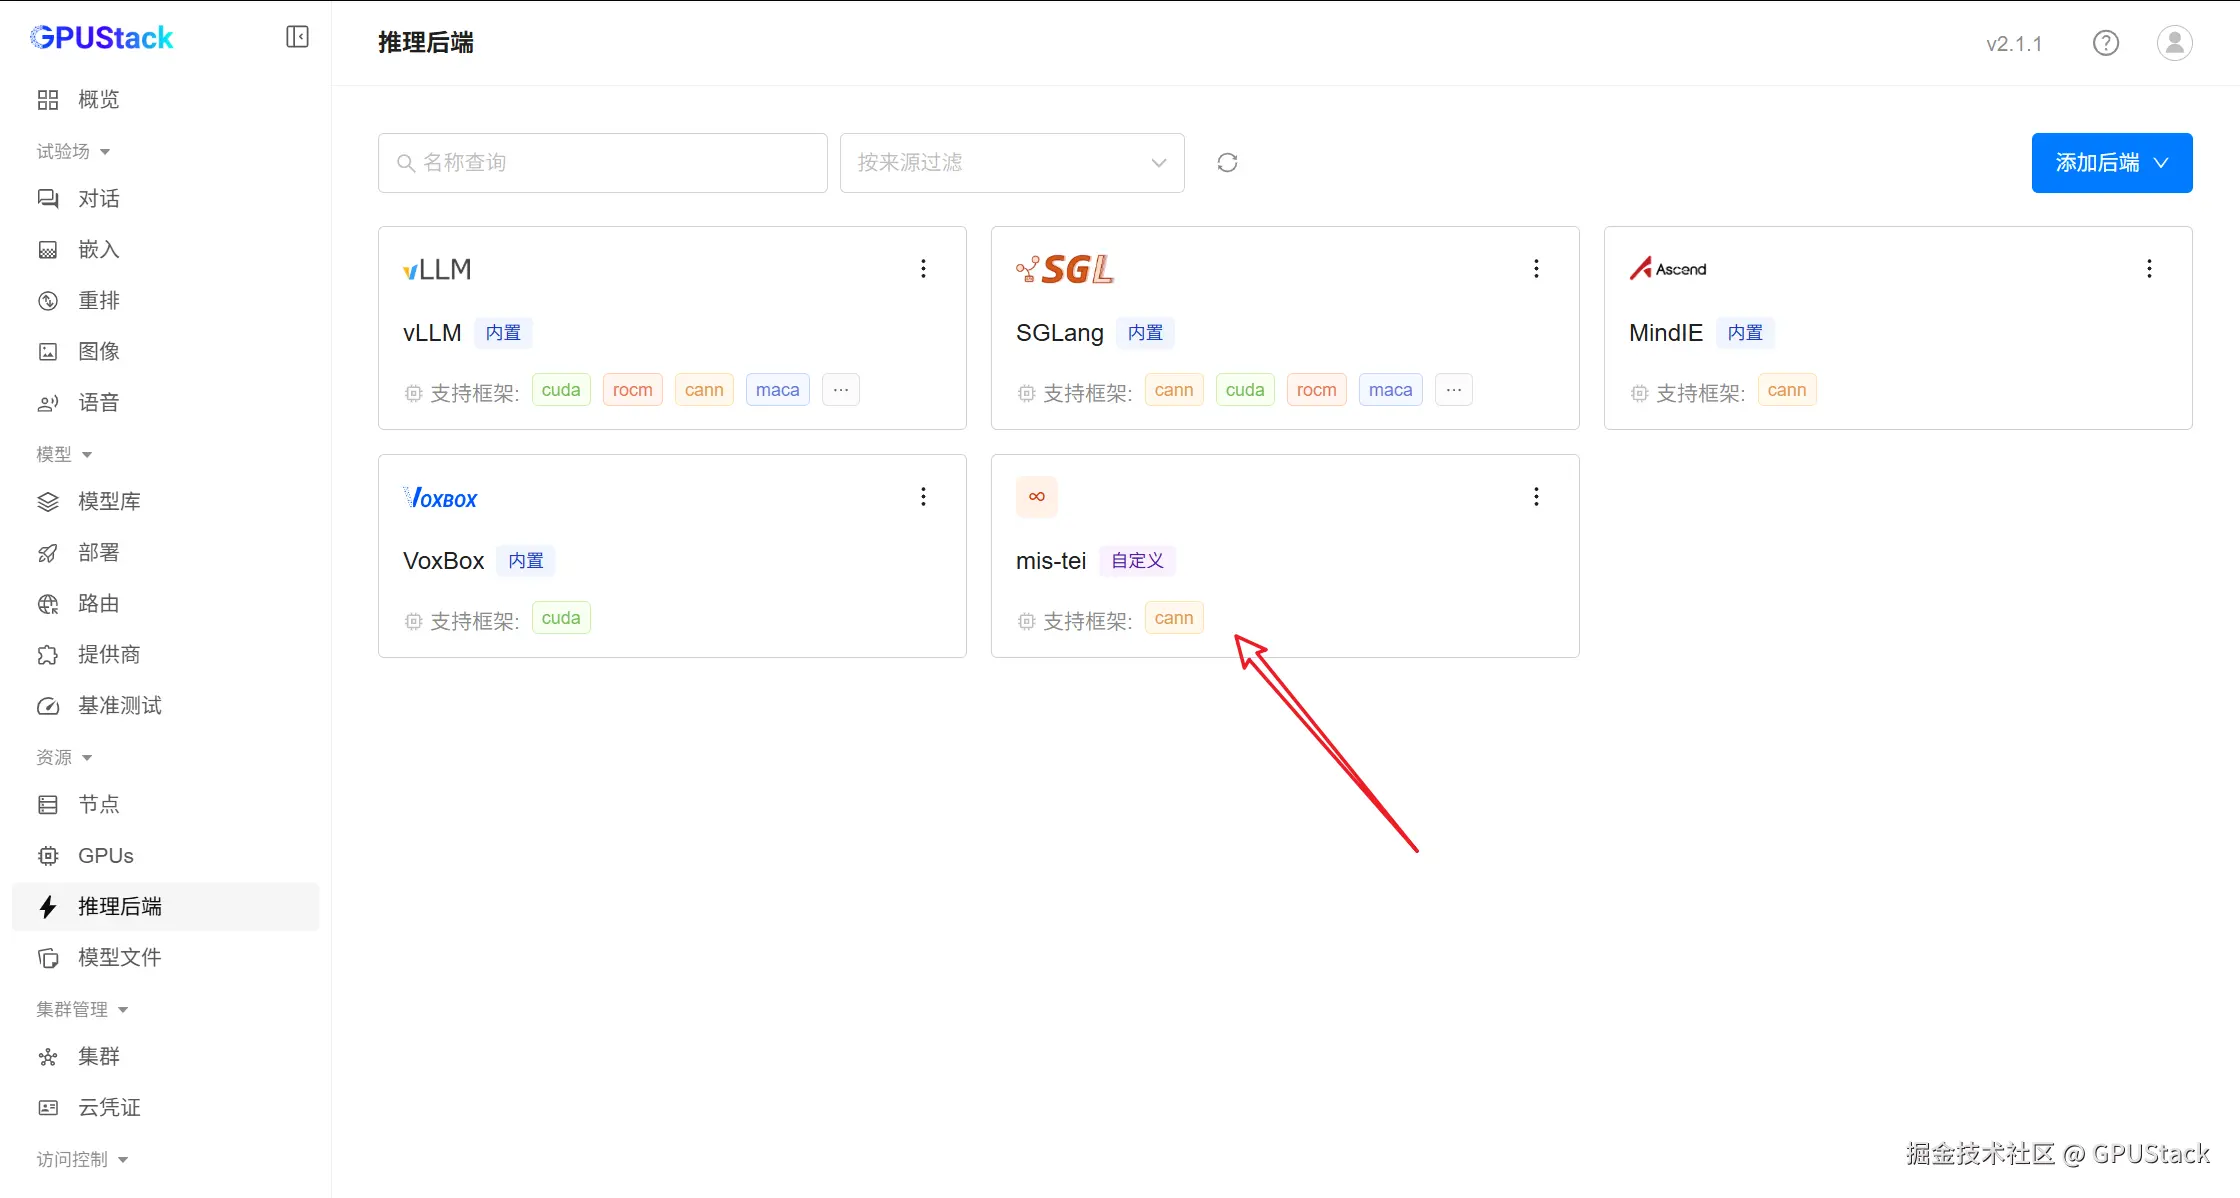Viewport: 2240px width, 1198px height.
Task: Click the GPUStack logo
Action: click(x=102, y=38)
